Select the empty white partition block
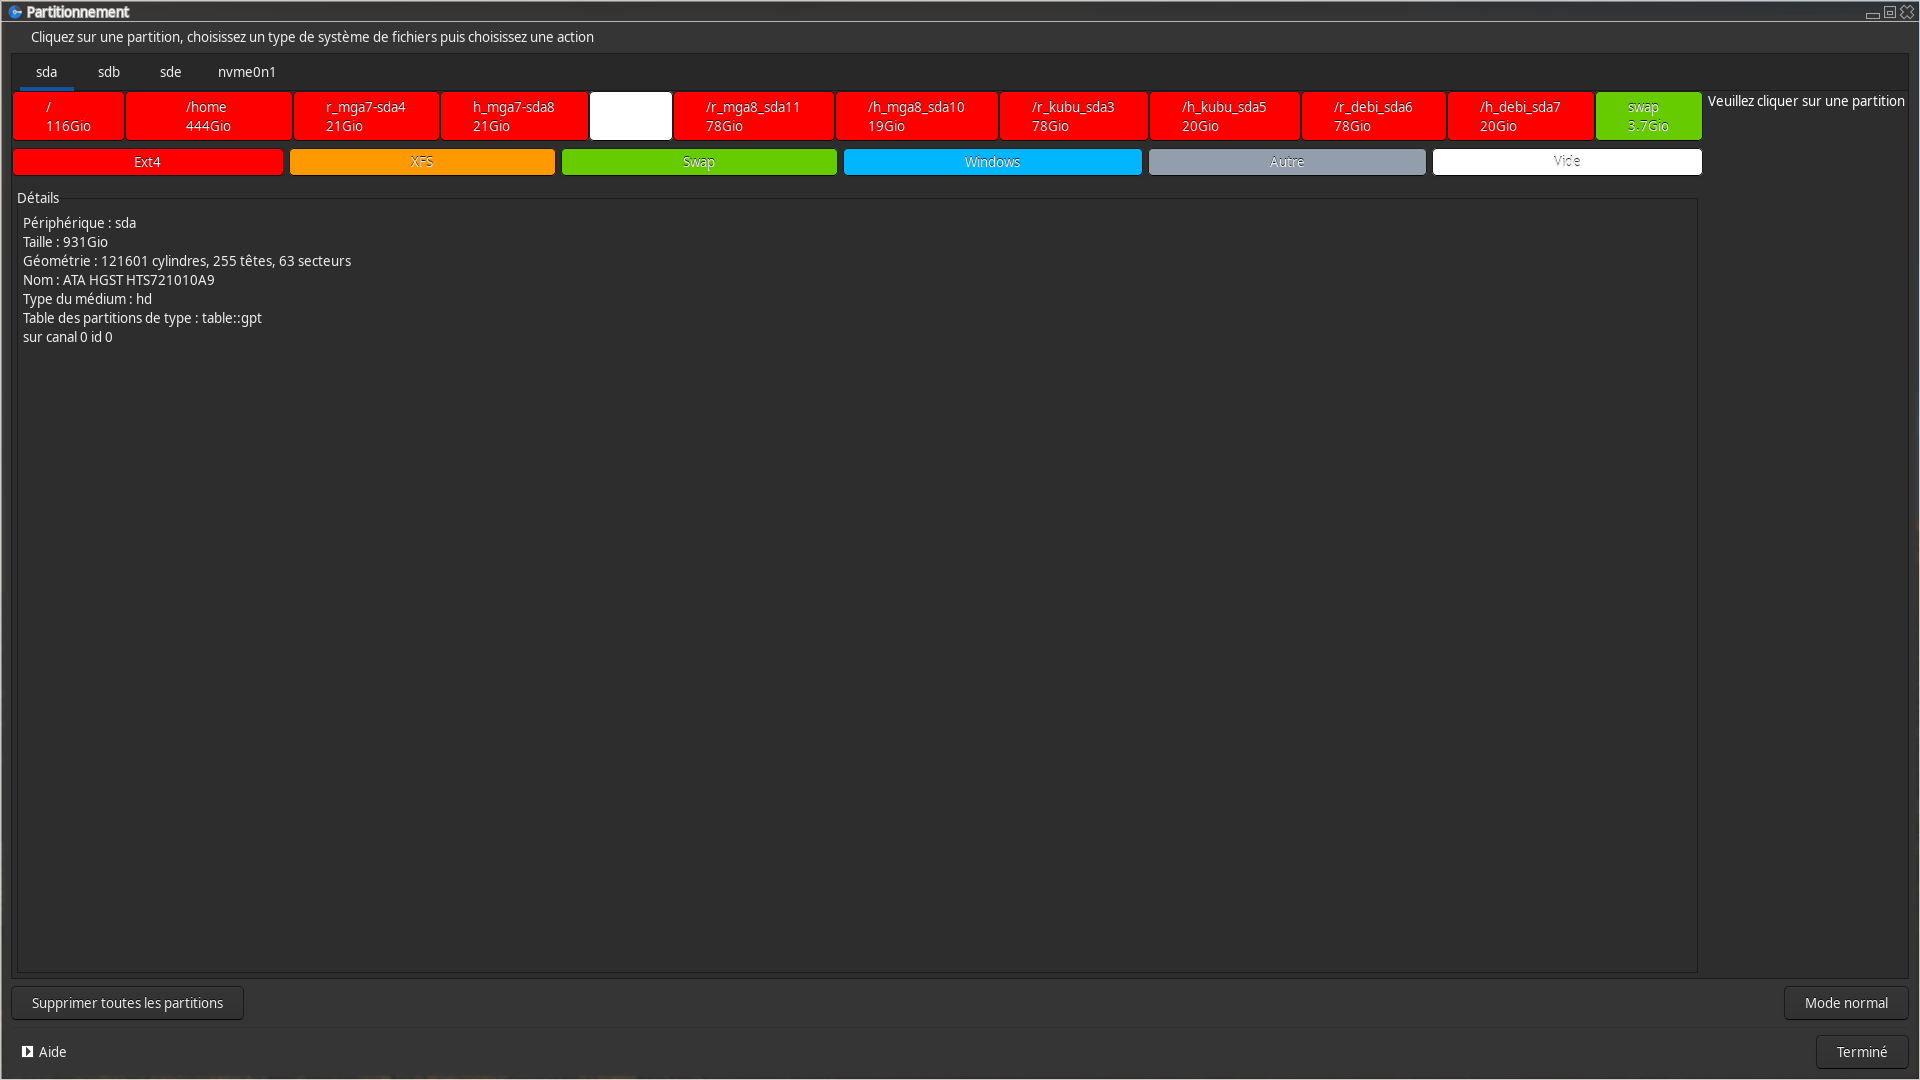 (x=631, y=116)
